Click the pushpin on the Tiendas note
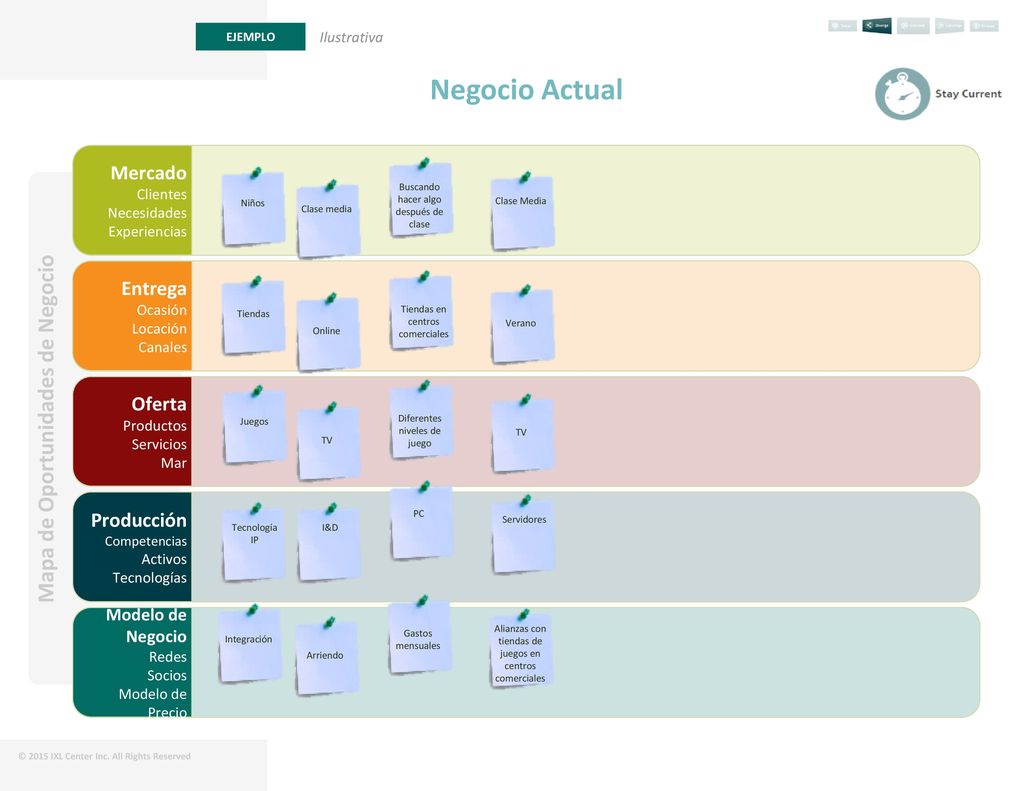 255,282
